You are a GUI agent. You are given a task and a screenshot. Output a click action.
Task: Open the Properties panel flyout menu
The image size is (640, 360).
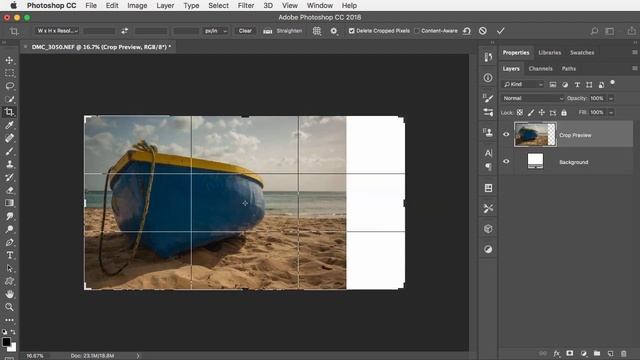click(x=635, y=52)
